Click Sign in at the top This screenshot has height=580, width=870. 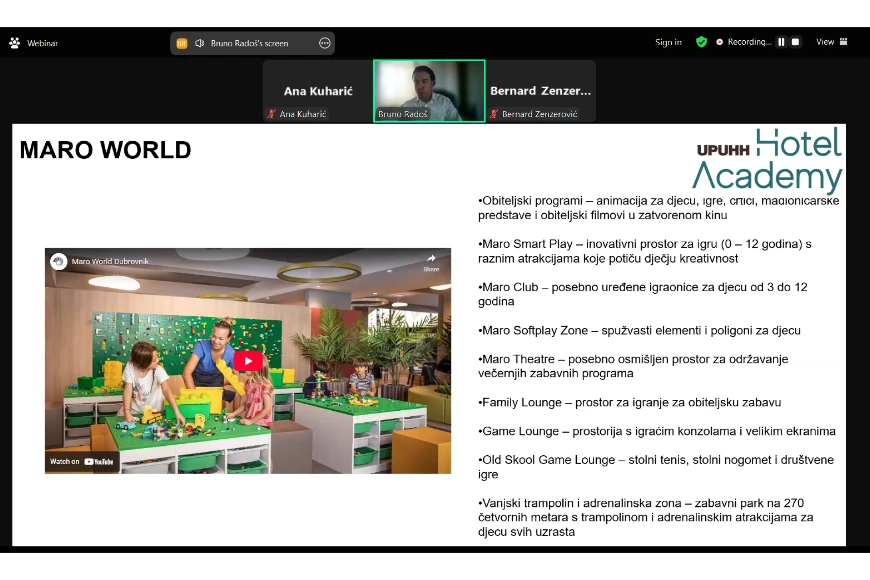668,42
